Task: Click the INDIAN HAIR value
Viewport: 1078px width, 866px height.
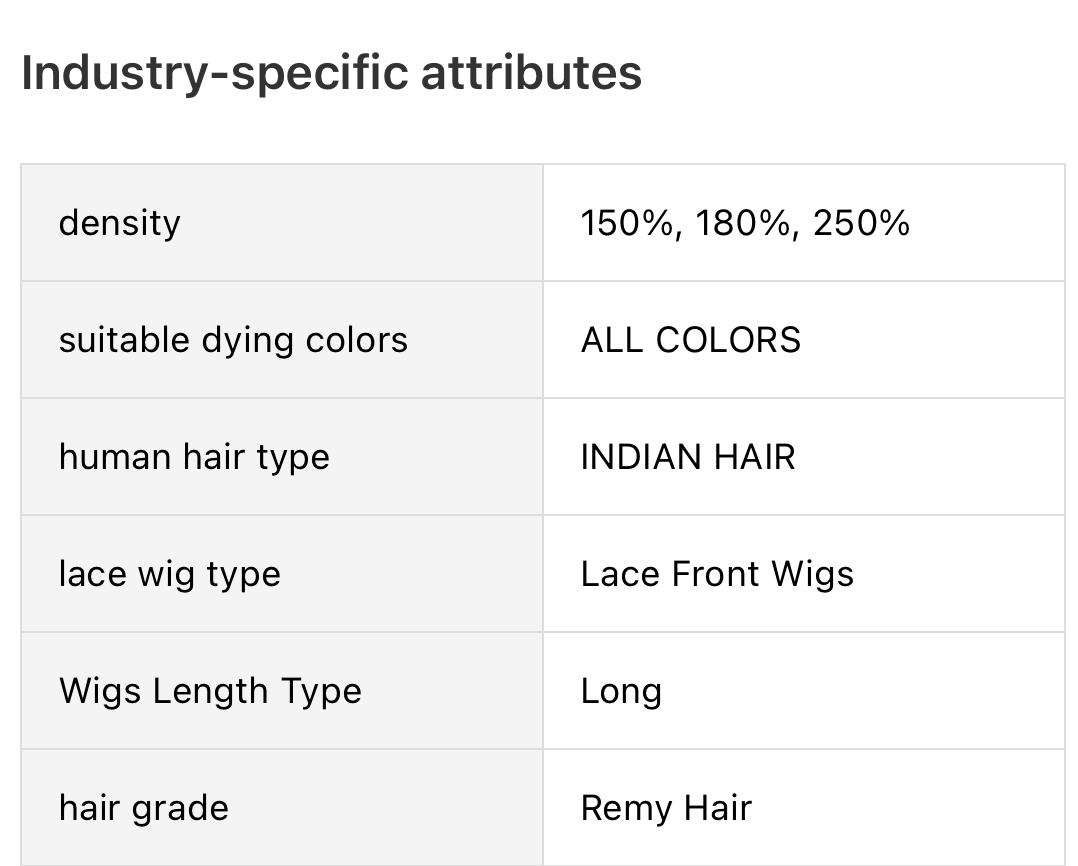Action: [x=688, y=457]
